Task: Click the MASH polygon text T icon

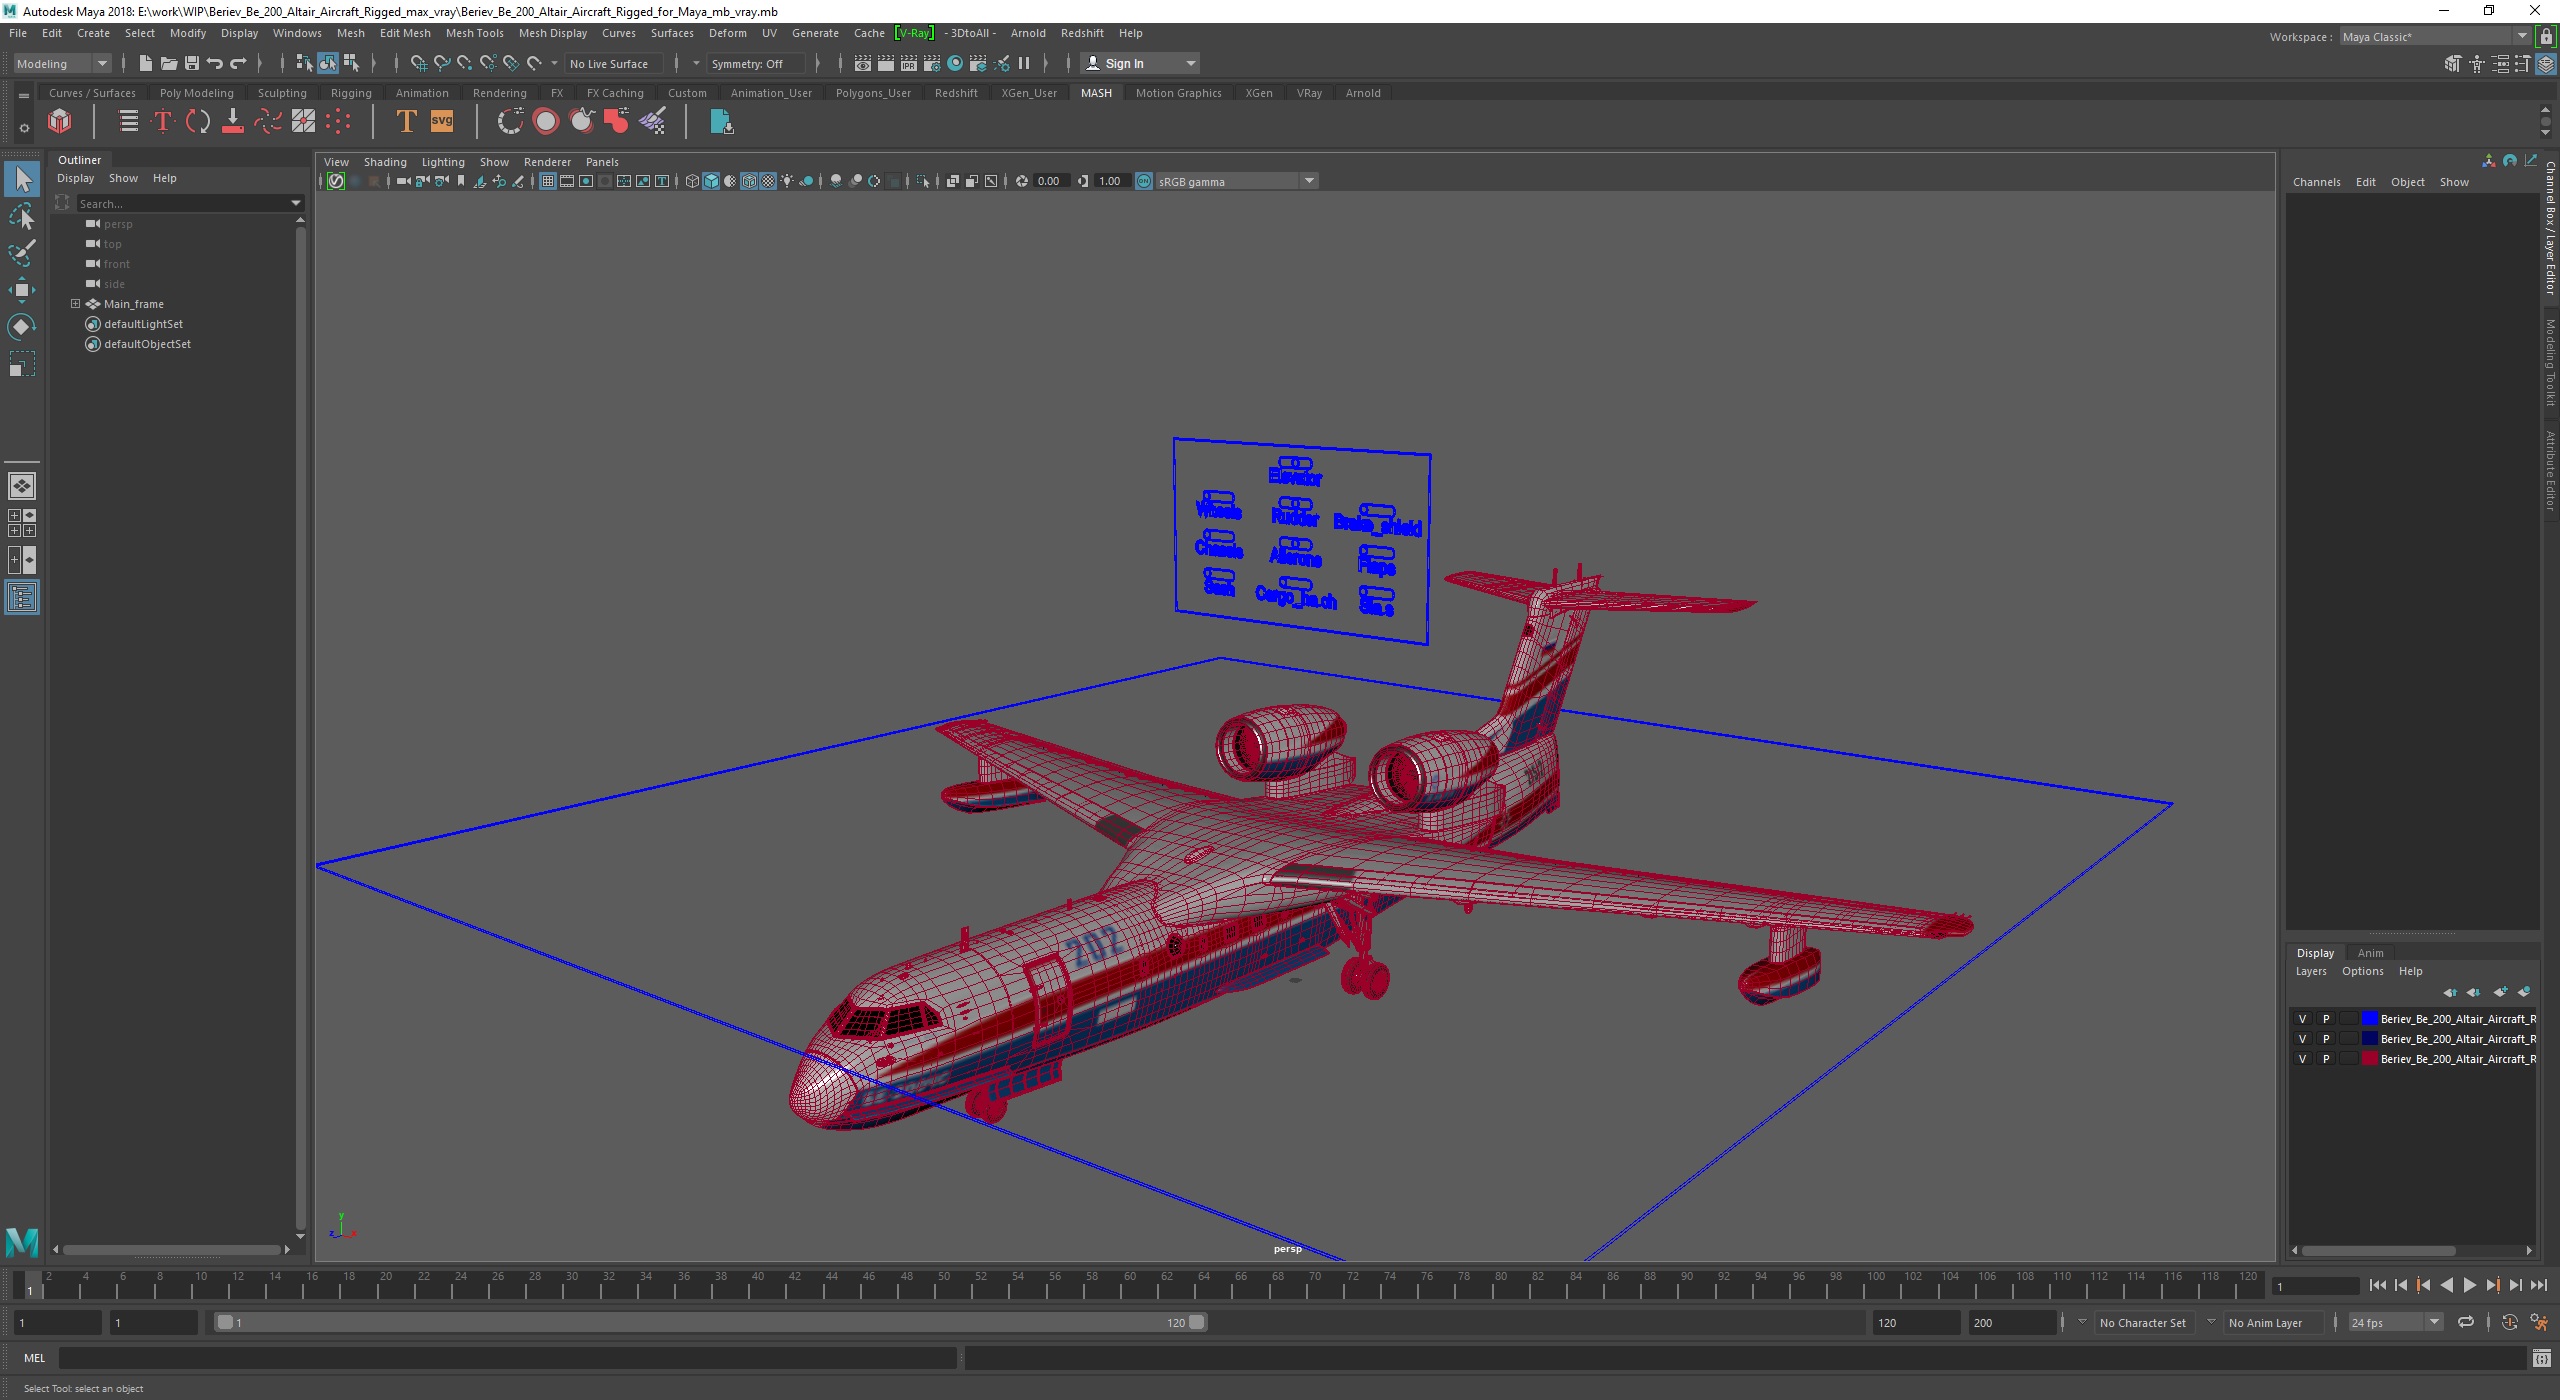Action: [x=406, y=122]
